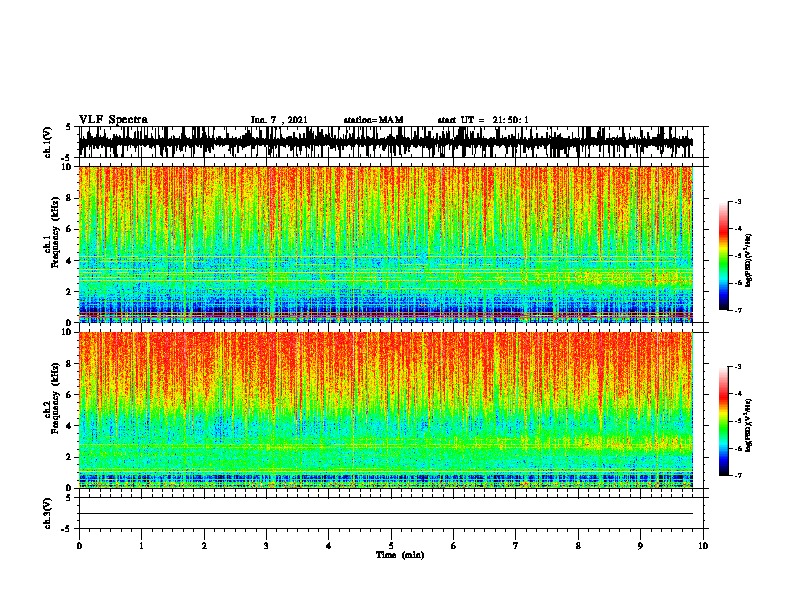Click the "5" volt tick on ch.1 waveform
This screenshot has height=612, width=792.
68,127
